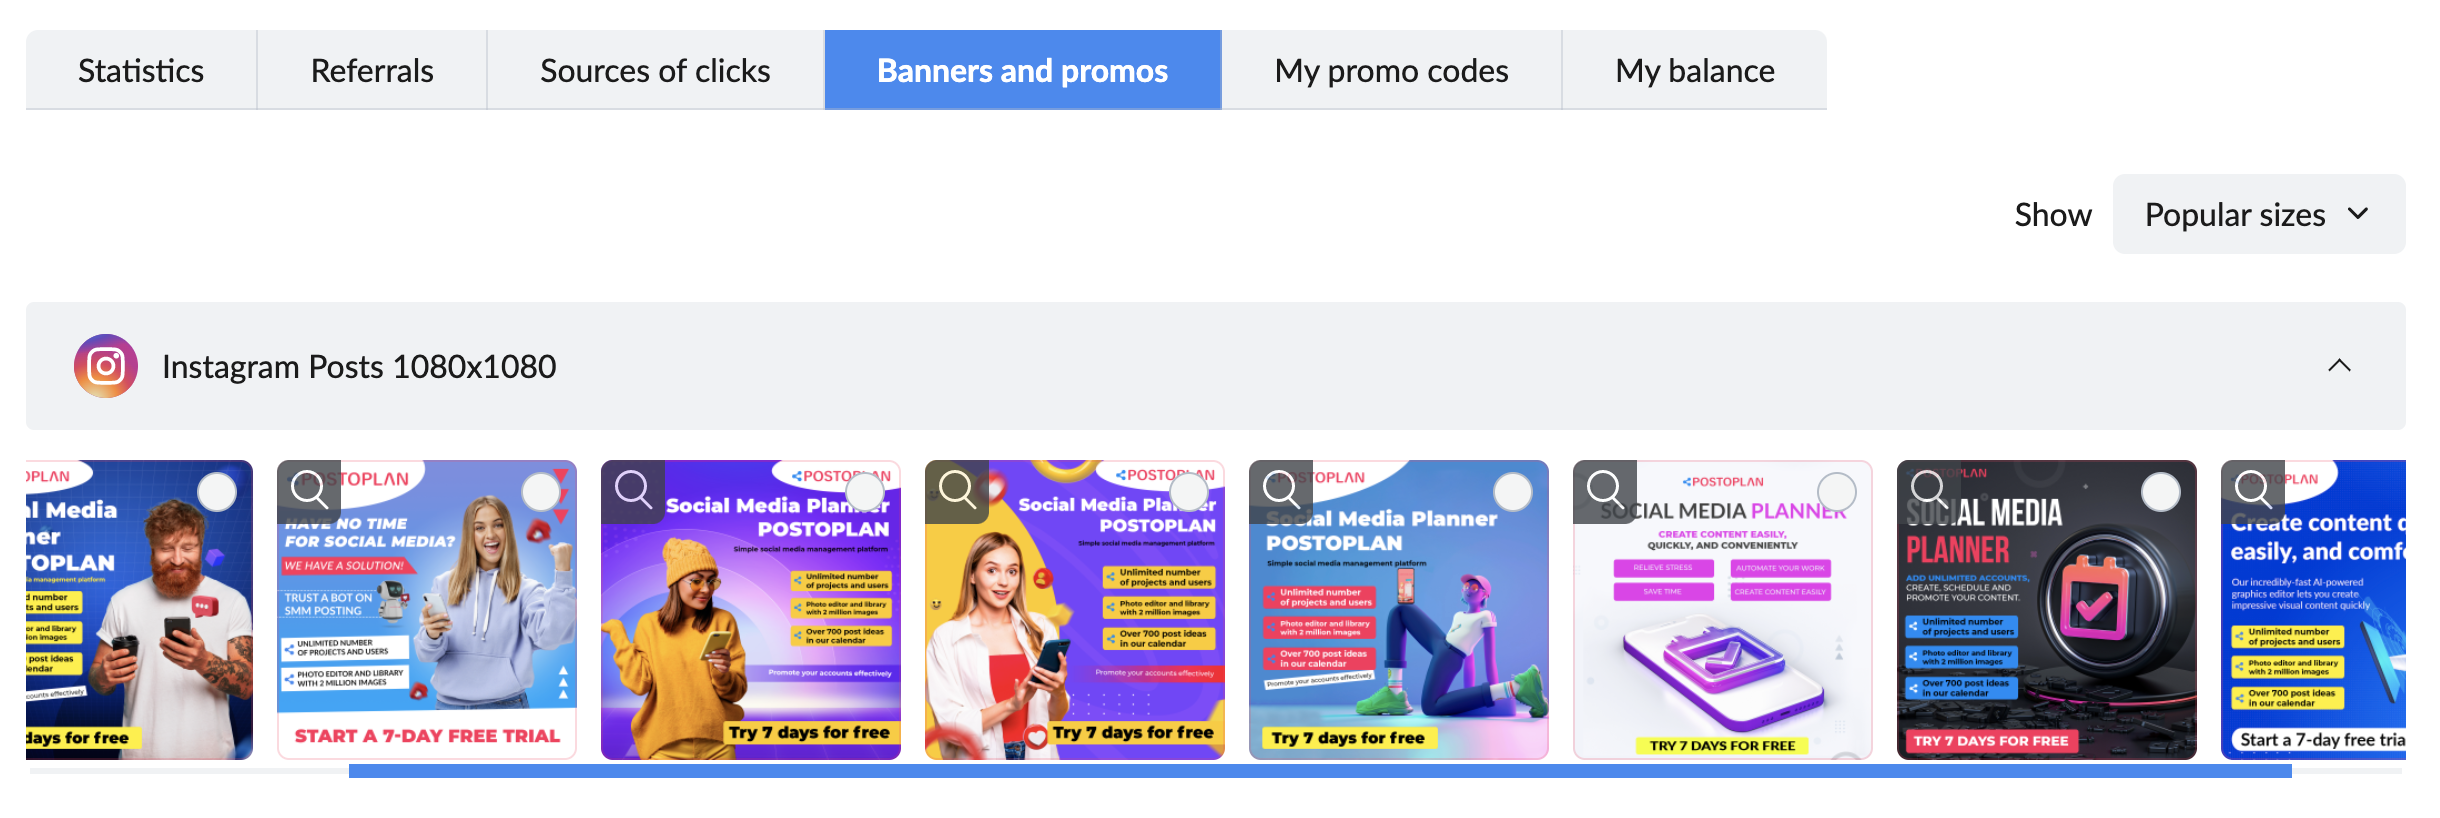Open the My balance tab
The width and height of the screenshot is (2440, 818).
(1695, 70)
